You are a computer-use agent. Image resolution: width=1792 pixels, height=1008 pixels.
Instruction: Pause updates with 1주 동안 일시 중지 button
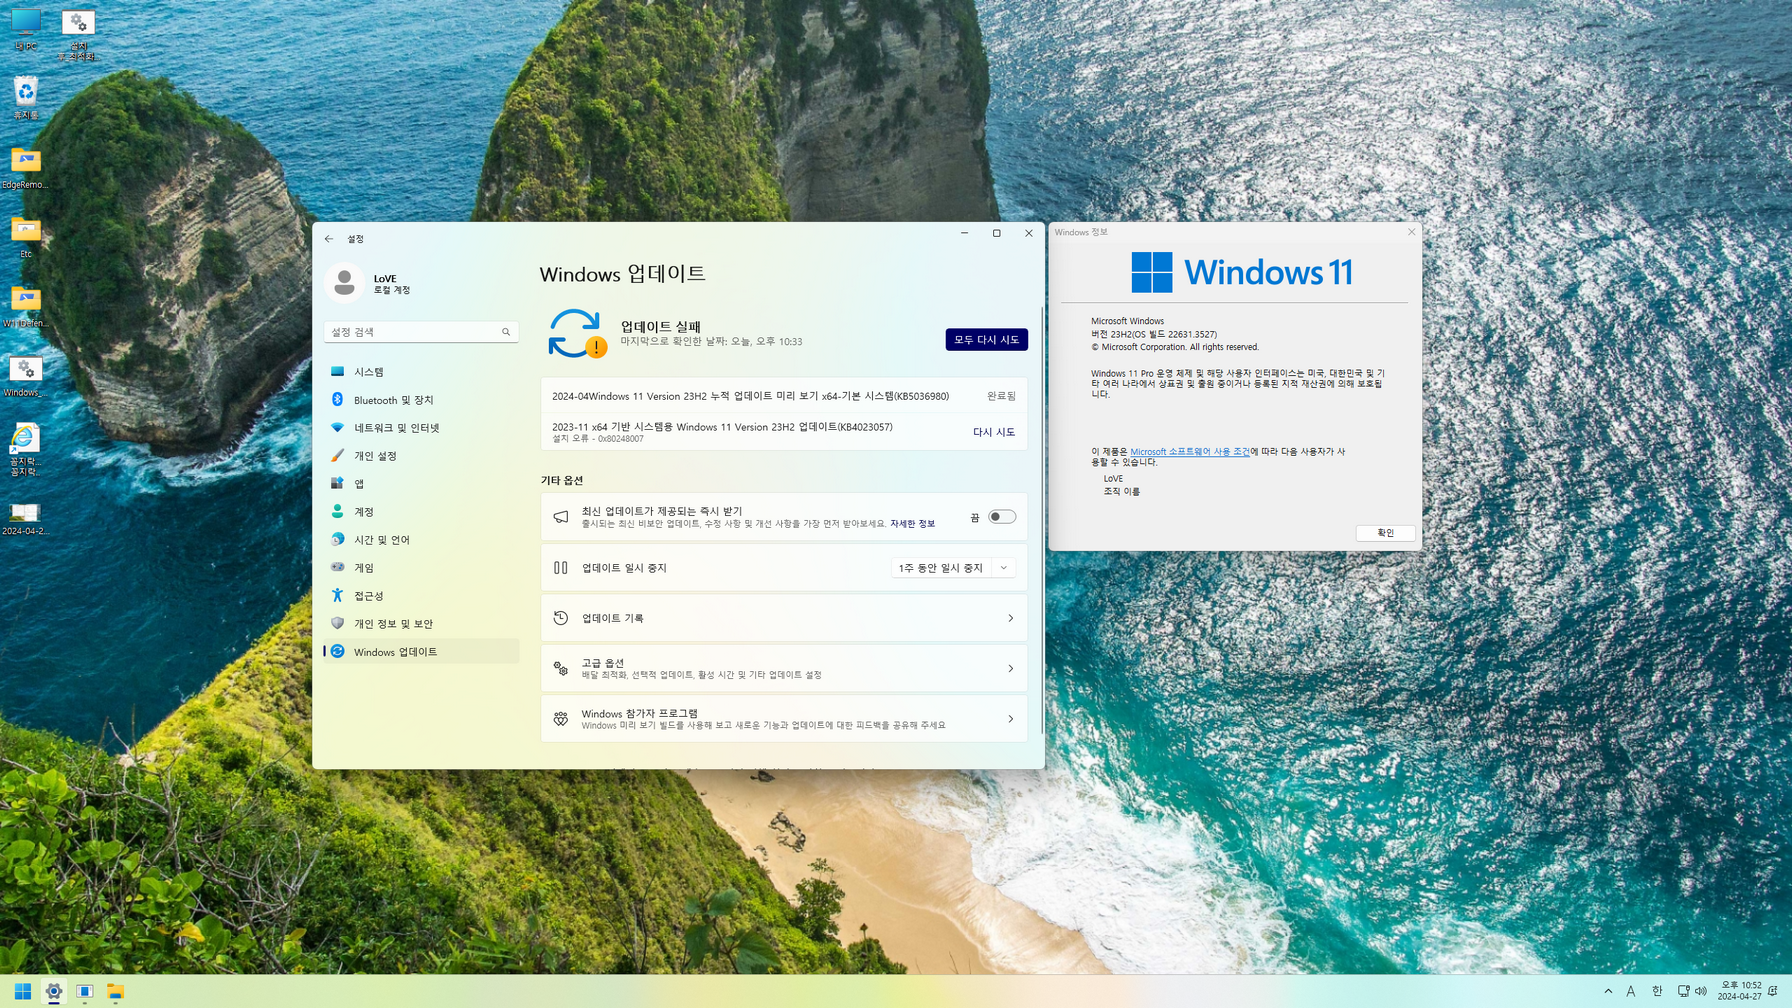coord(941,568)
